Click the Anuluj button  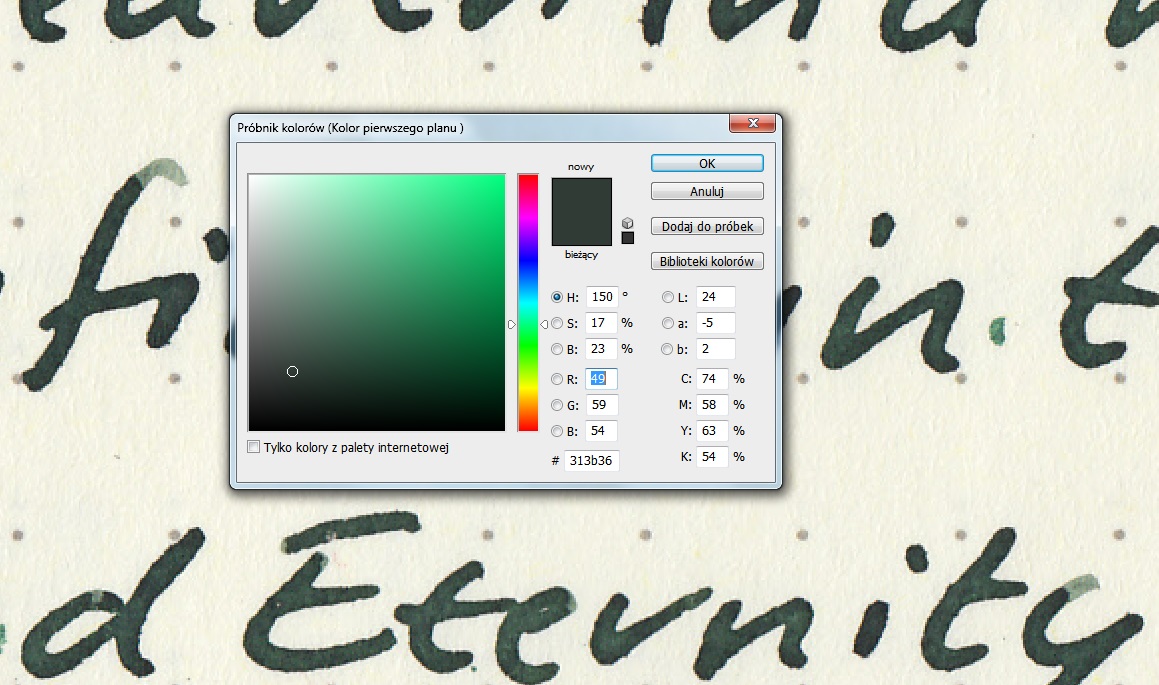707,191
